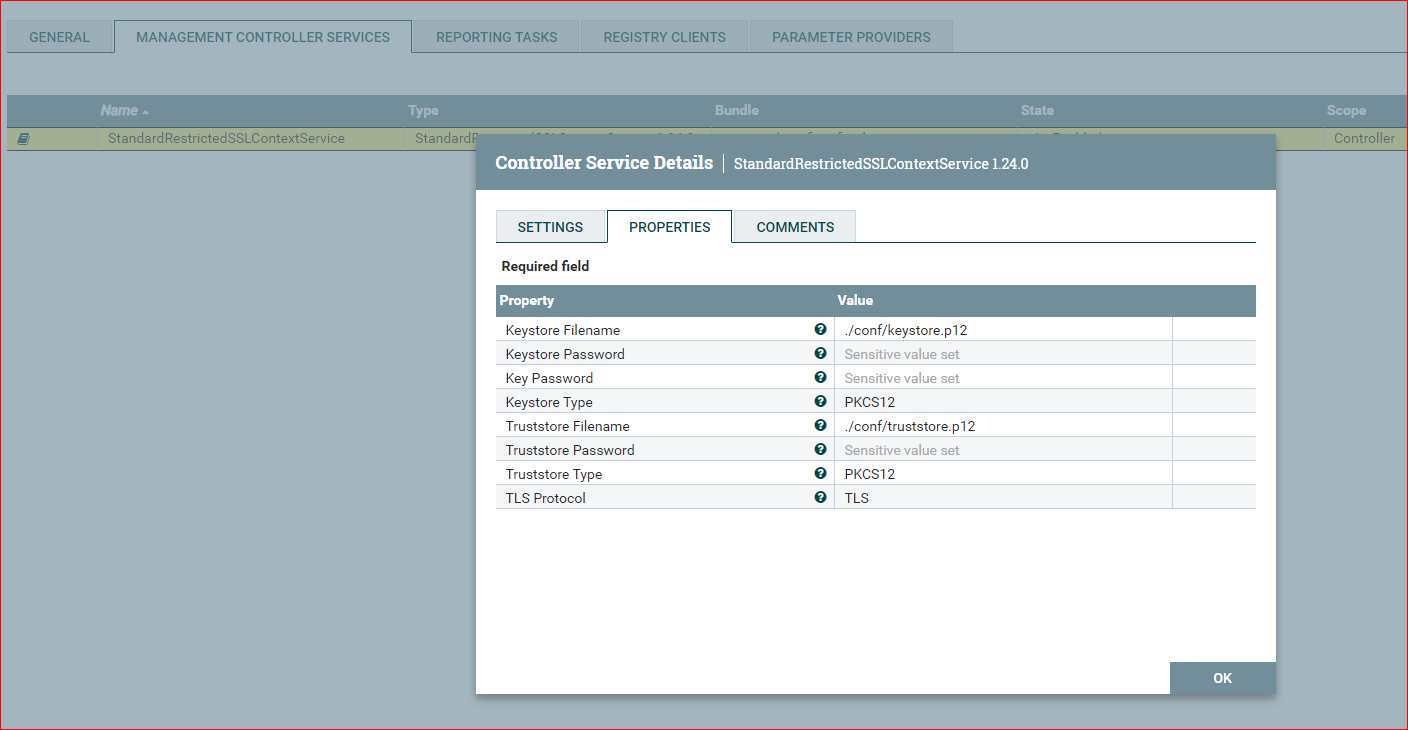The width and height of the screenshot is (1408, 730).
Task: Select the PROPERTIES tab
Action: click(669, 226)
